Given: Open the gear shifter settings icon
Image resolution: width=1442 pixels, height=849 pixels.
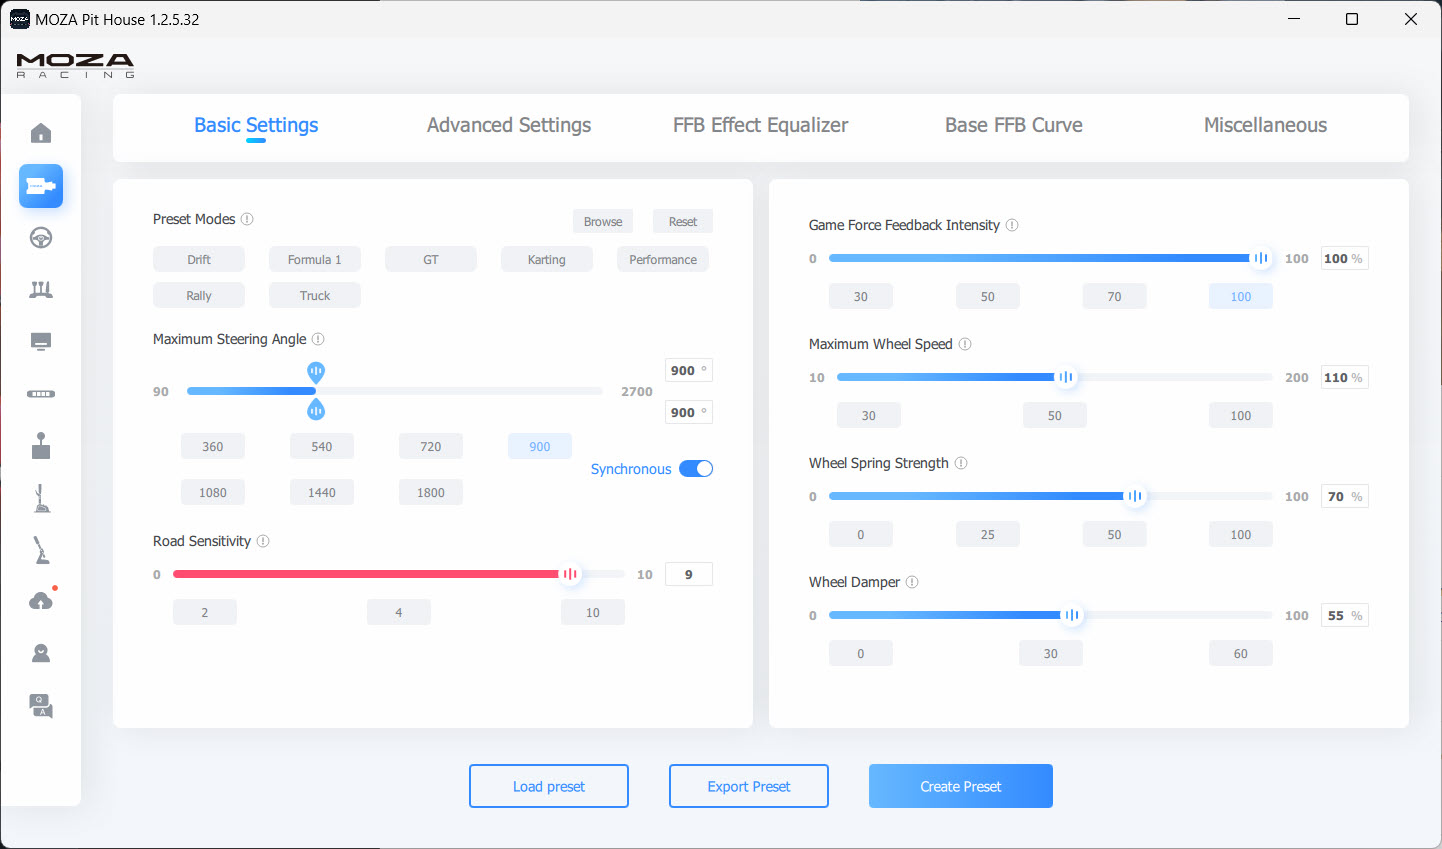Looking at the screenshot, I should coord(41,446).
